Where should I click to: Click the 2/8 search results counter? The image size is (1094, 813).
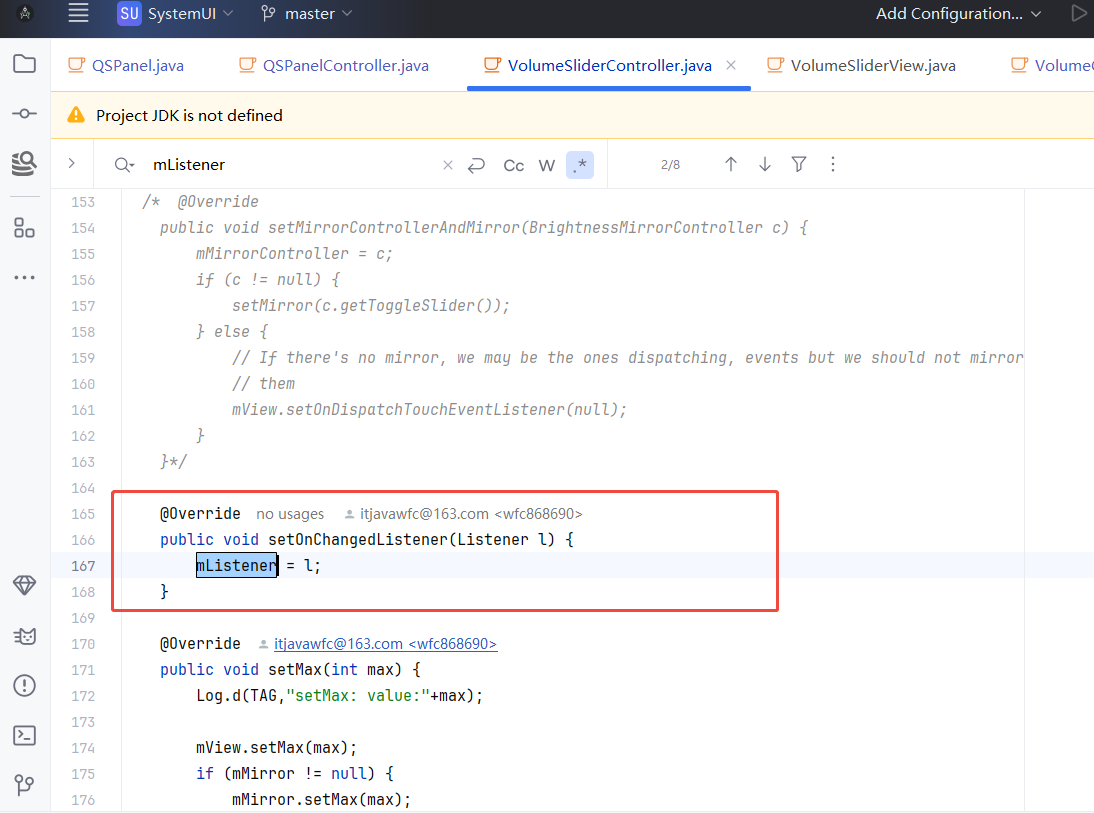coord(670,165)
